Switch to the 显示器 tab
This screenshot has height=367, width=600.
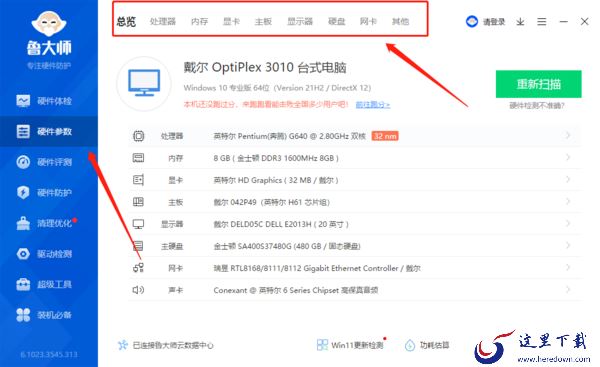(x=300, y=21)
